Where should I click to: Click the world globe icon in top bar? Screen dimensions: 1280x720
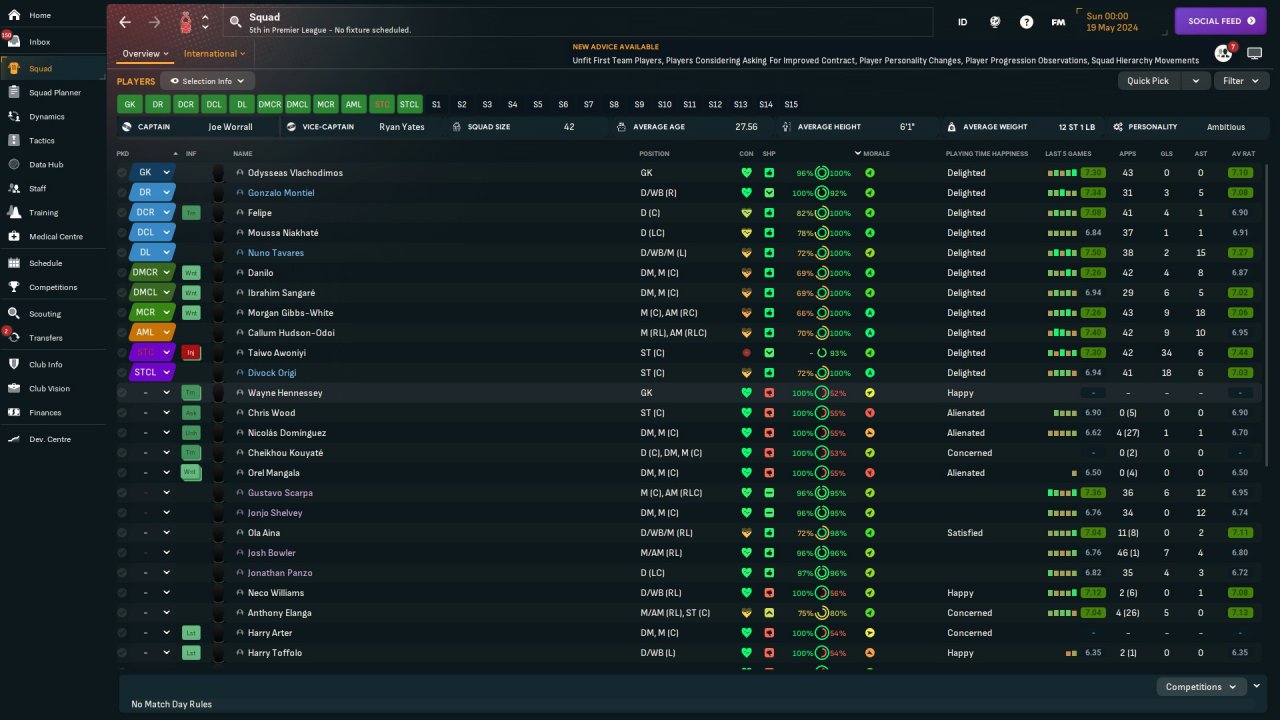coord(995,22)
